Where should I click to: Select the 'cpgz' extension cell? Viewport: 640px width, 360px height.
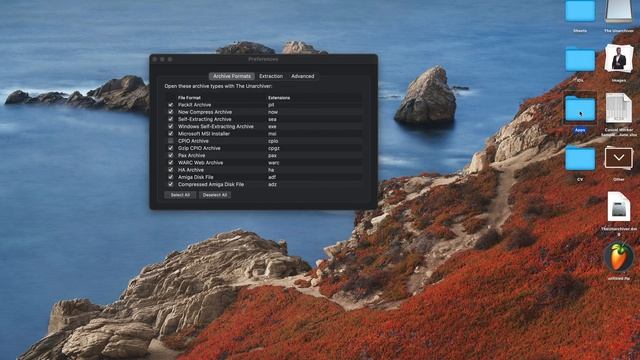[x=274, y=148]
